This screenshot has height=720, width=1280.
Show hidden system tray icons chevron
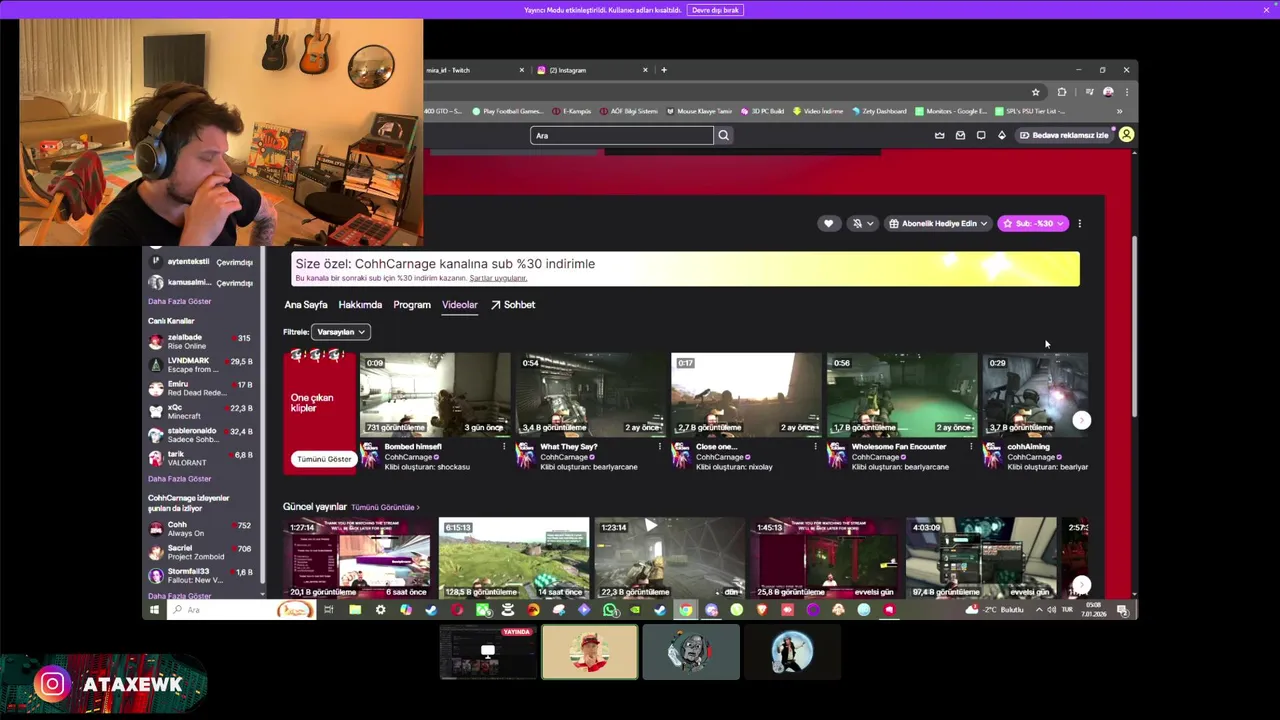pos(1038,610)
